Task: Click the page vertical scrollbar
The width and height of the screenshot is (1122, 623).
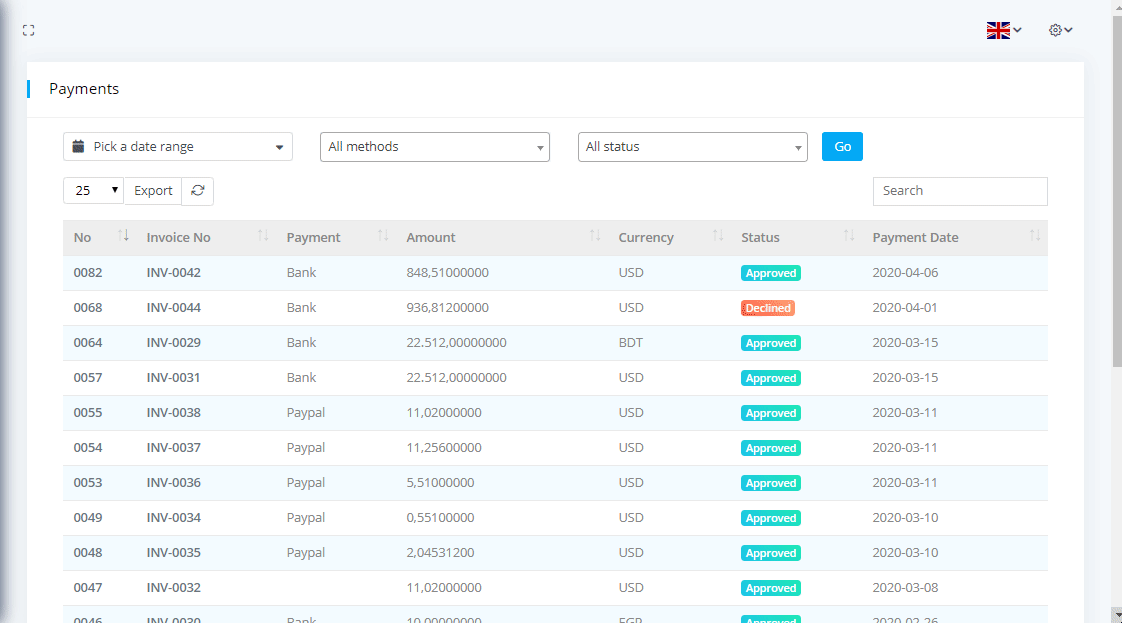Action: tap(1116, 200)
